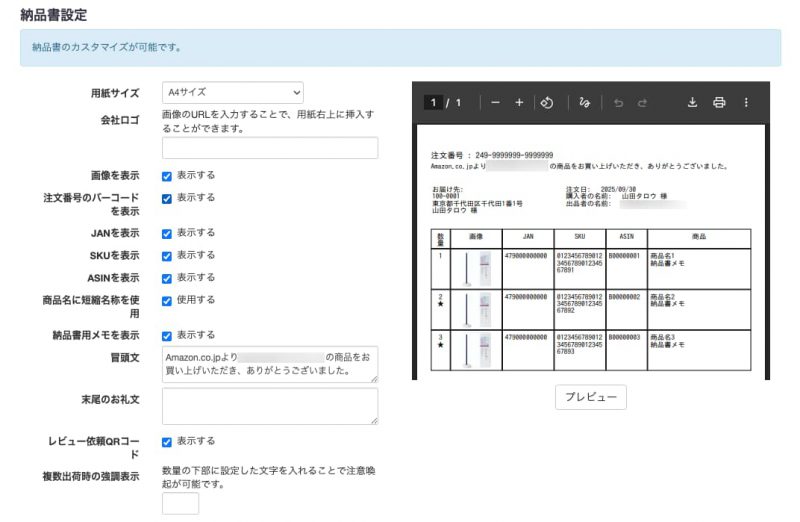The height and width of the screenshot is (522, 800).
Task: Print the delivery note PDF
Action: point(718,103)
